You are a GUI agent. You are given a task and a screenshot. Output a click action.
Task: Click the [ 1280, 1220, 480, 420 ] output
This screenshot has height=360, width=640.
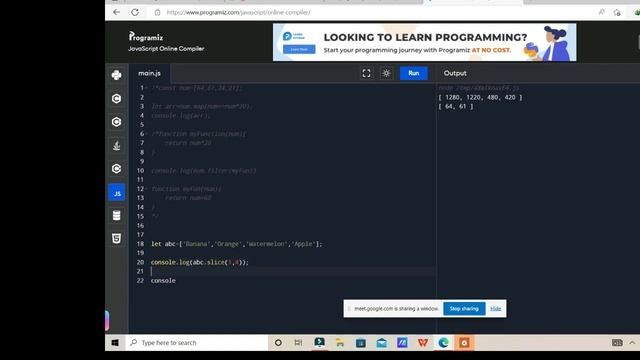tap(480, 97)
